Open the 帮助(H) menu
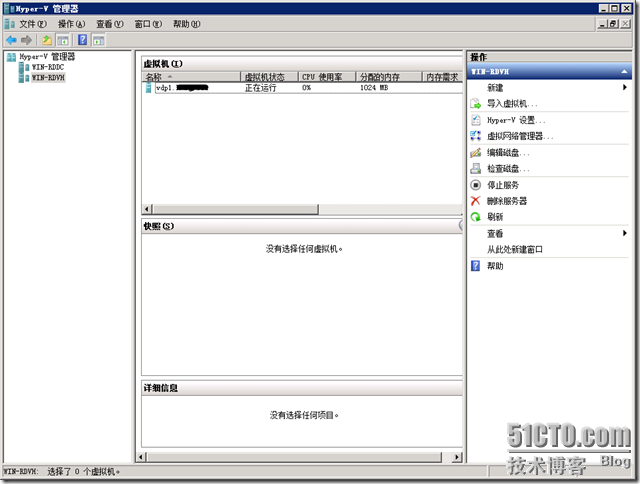The image size is (640, 484). (187, 24)
